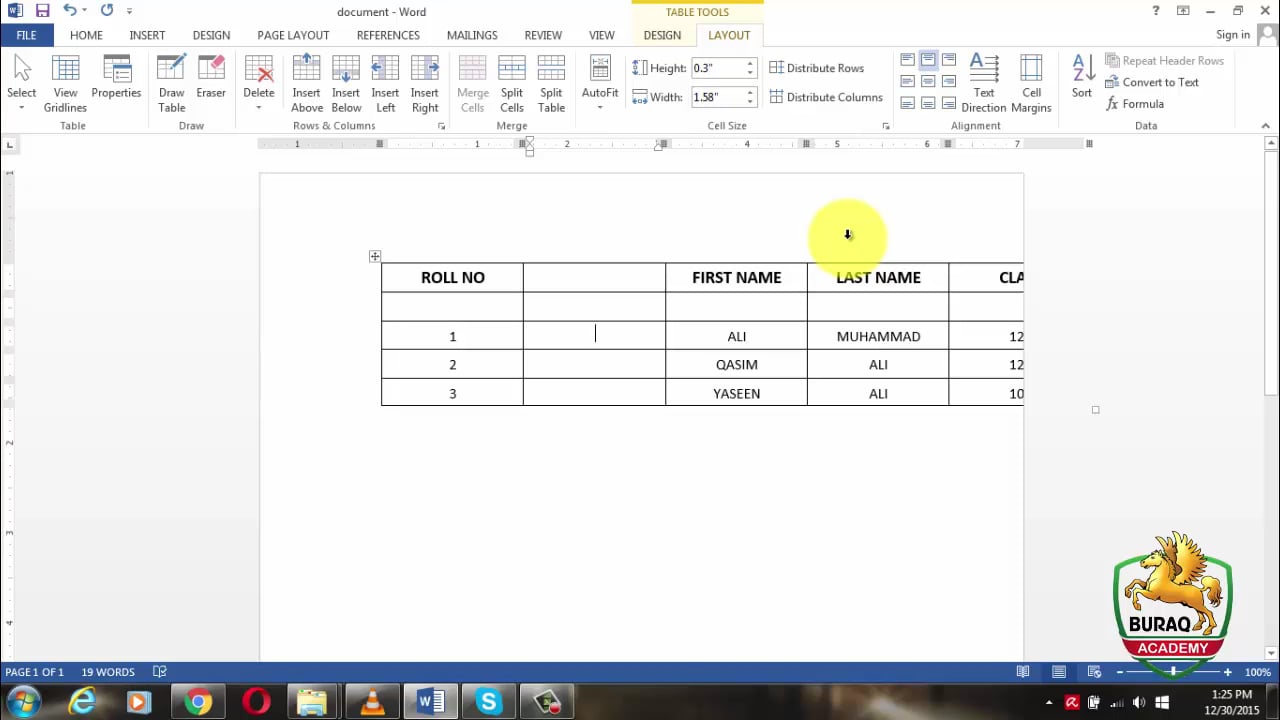Click Insert Below
Viewport: 1280px width, 720px height.
tap(346, 82)
